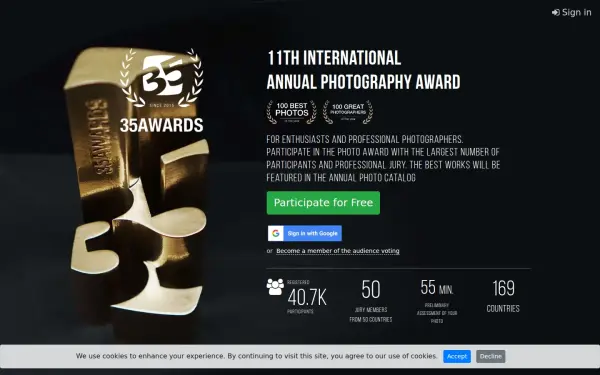Click the 40.7K participants count
This screenshot has height=375, width=600.
(x=307, y=297)
